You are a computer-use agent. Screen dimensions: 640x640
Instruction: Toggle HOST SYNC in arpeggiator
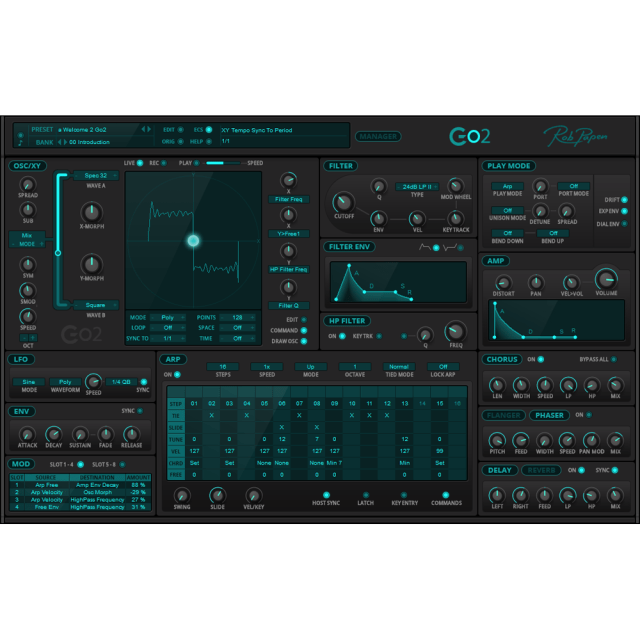point(326,495)
